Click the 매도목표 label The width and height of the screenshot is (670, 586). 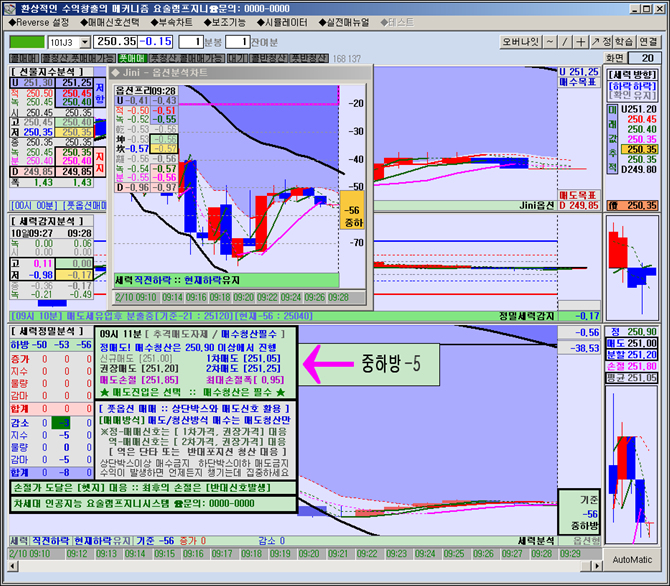pyautogui.click(x=579, y=195)
